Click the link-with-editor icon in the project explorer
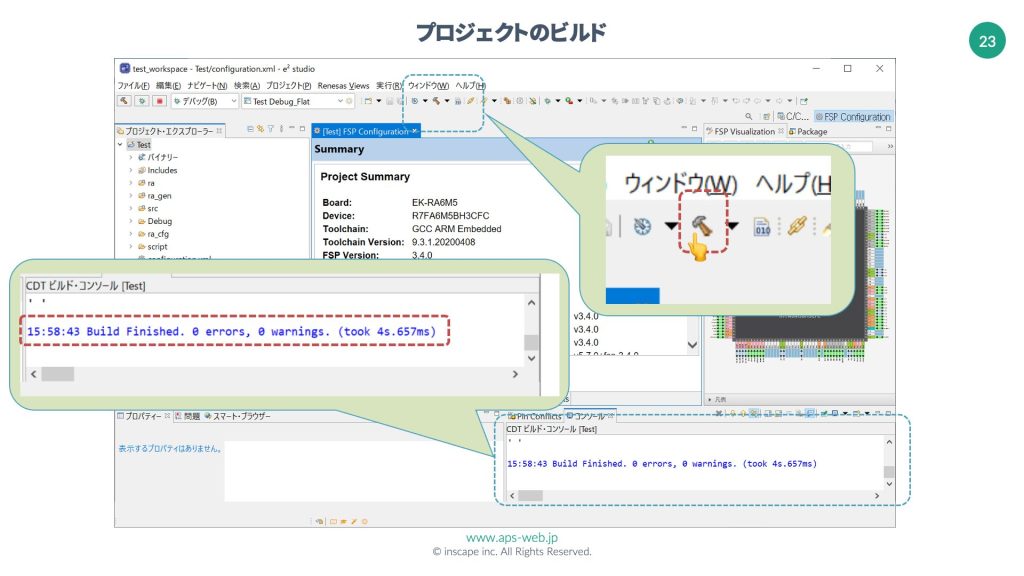Screen dimensions: 1024x576 [260, 129]
